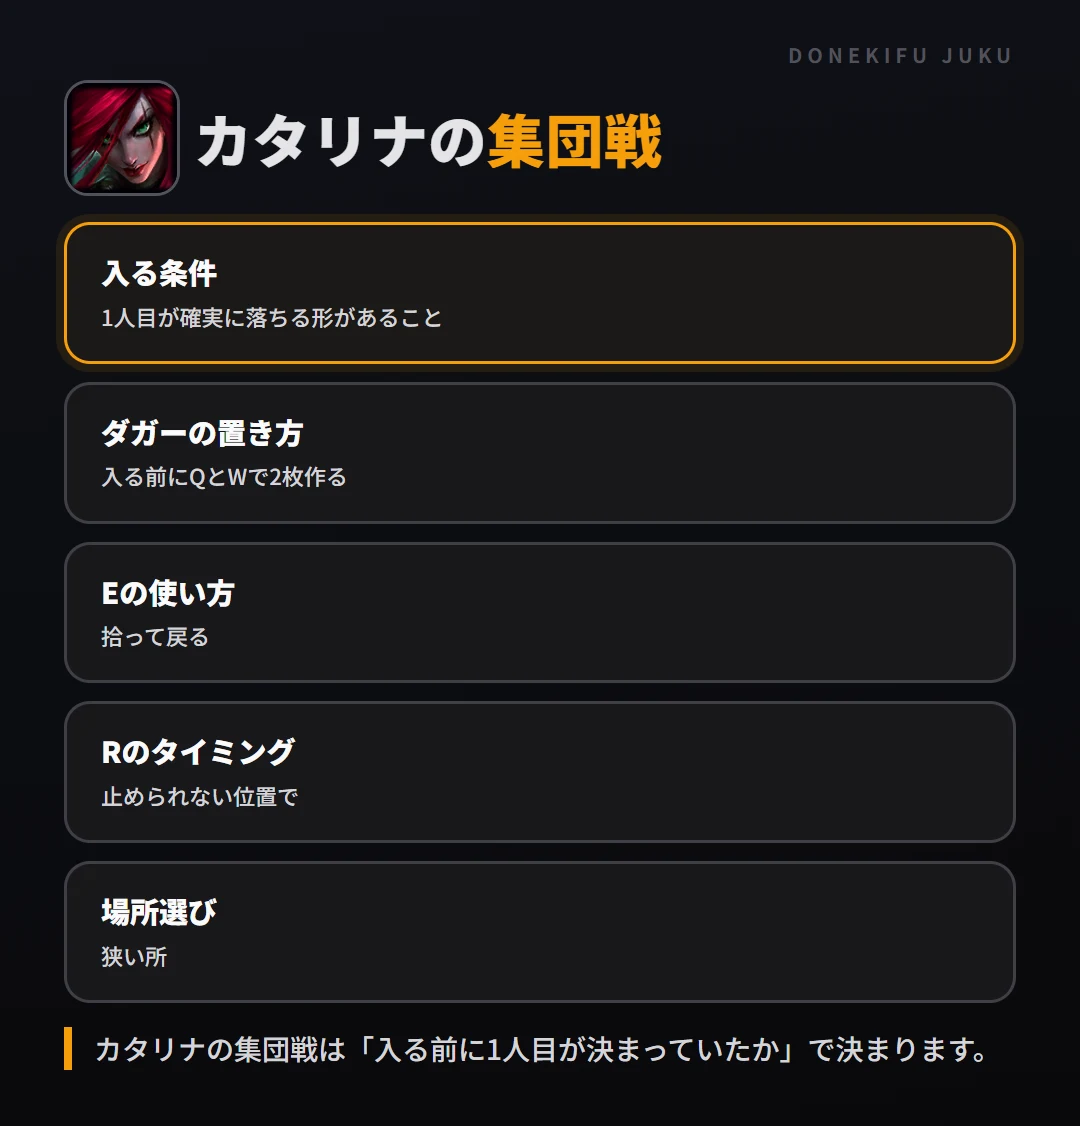Click the カタリナの集団戦 title heading
Image resolution: width=1080 pixels, height=1126 pixels.
[429, 141]
